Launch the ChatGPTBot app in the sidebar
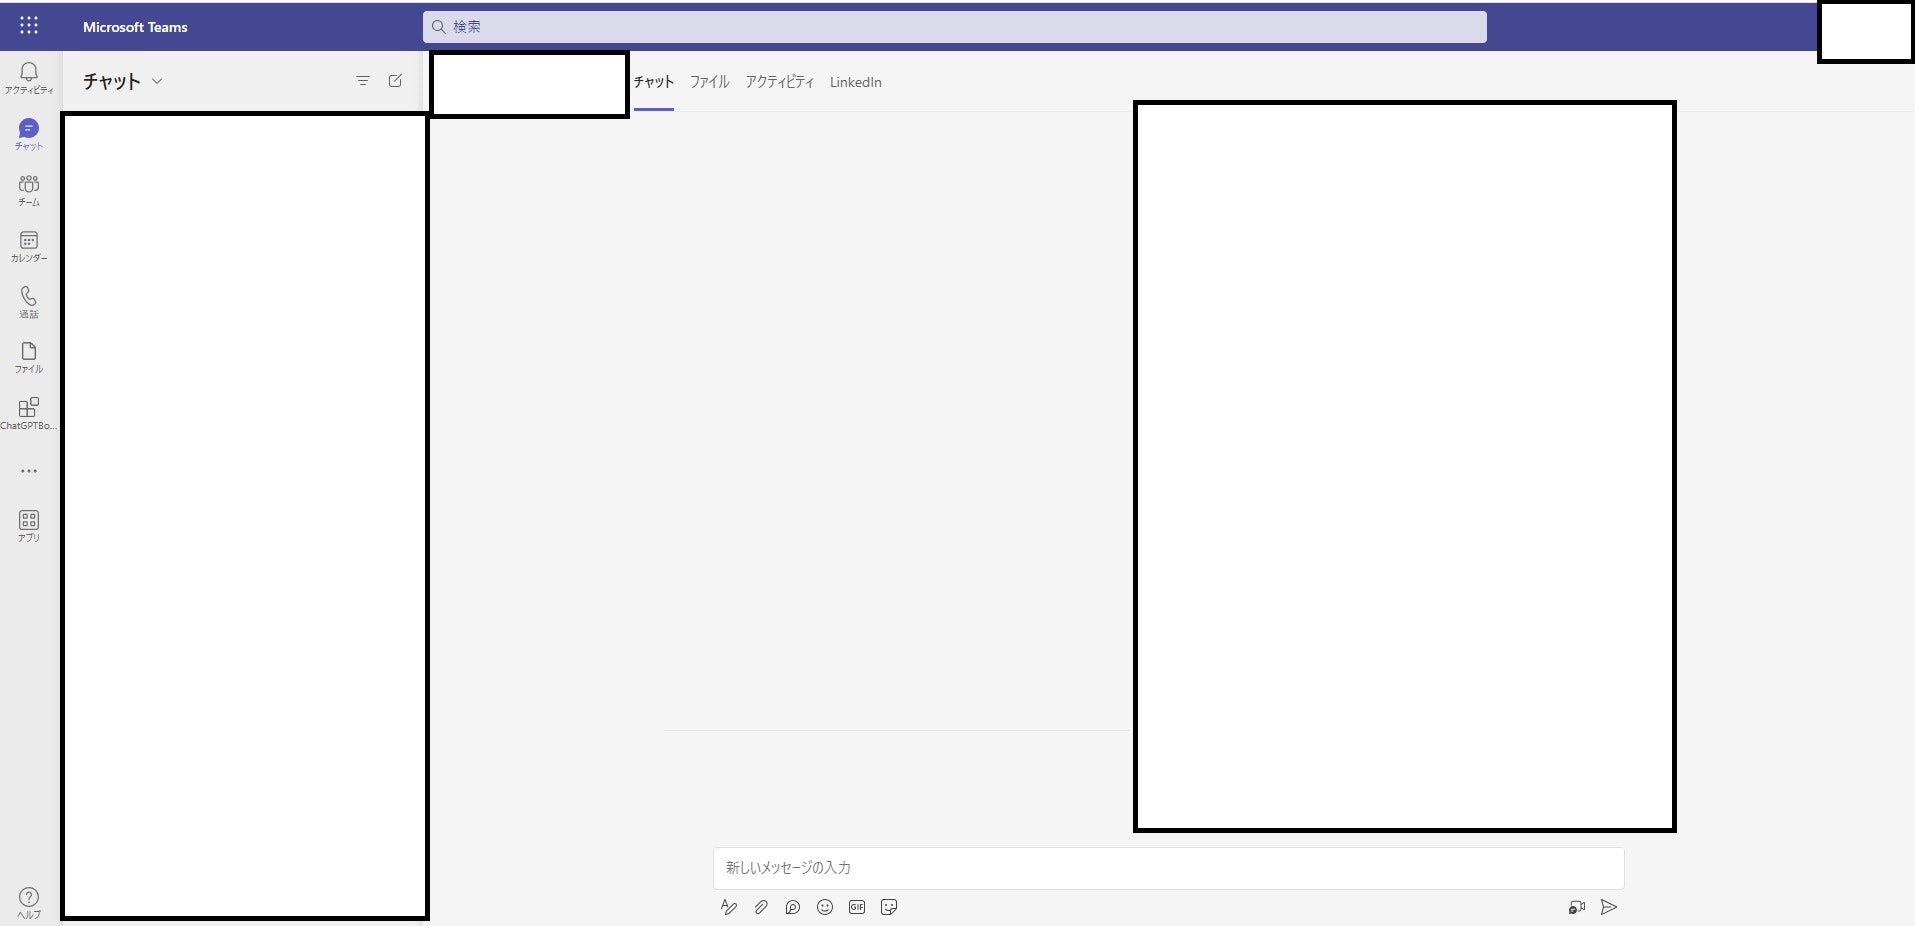 coord(29,414)
